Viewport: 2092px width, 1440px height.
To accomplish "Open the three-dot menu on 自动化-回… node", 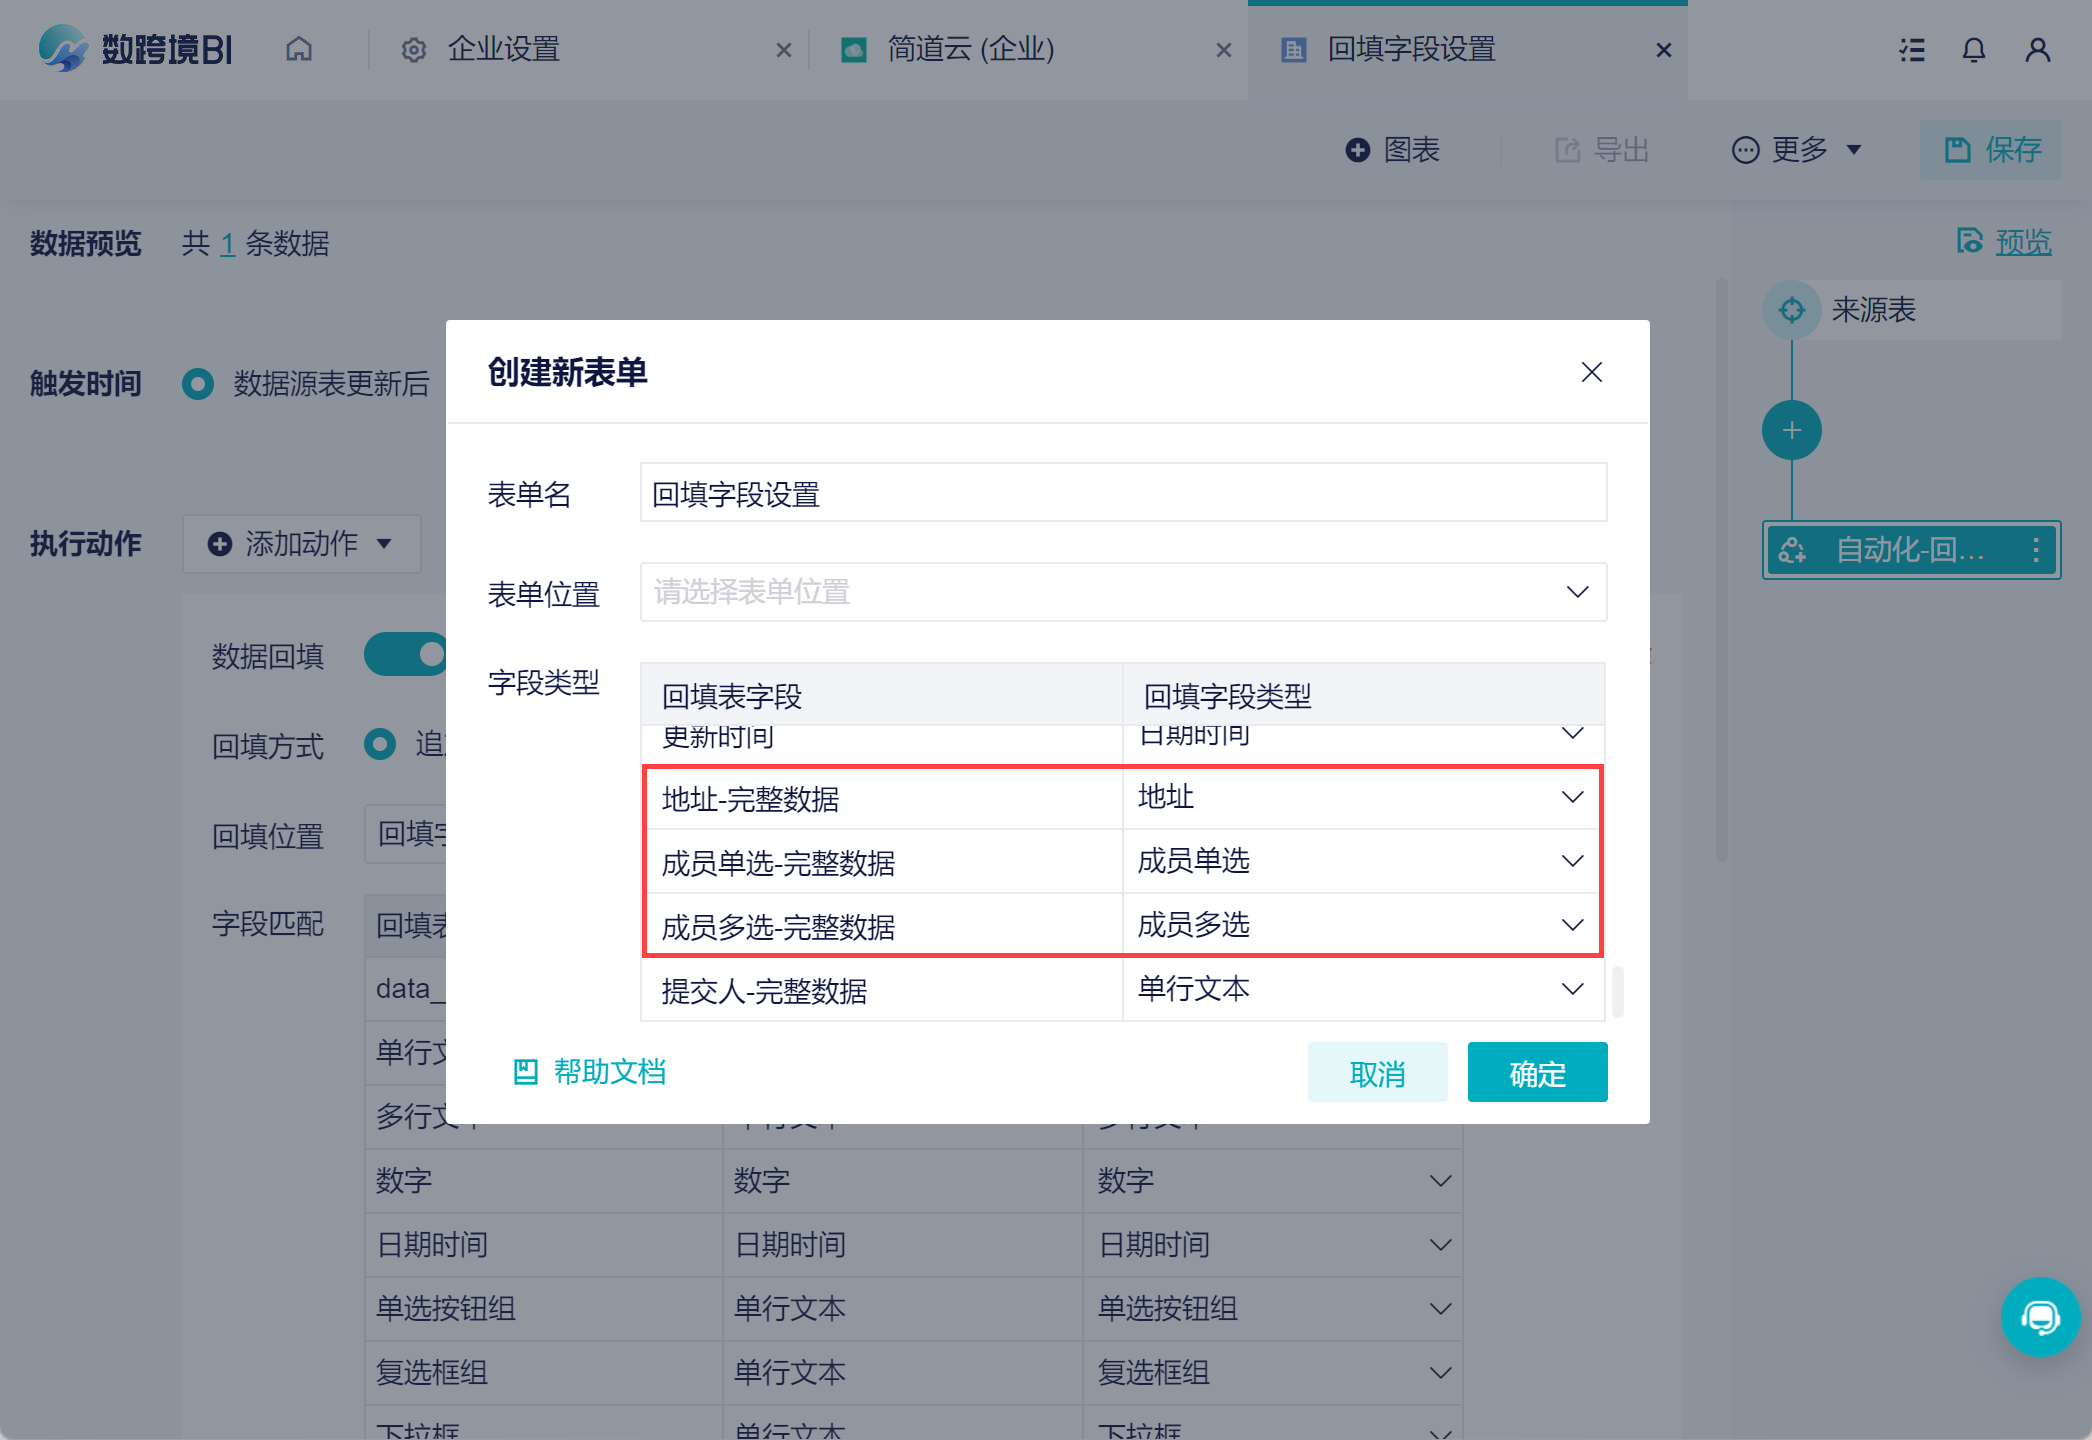I will point(2036,549).
